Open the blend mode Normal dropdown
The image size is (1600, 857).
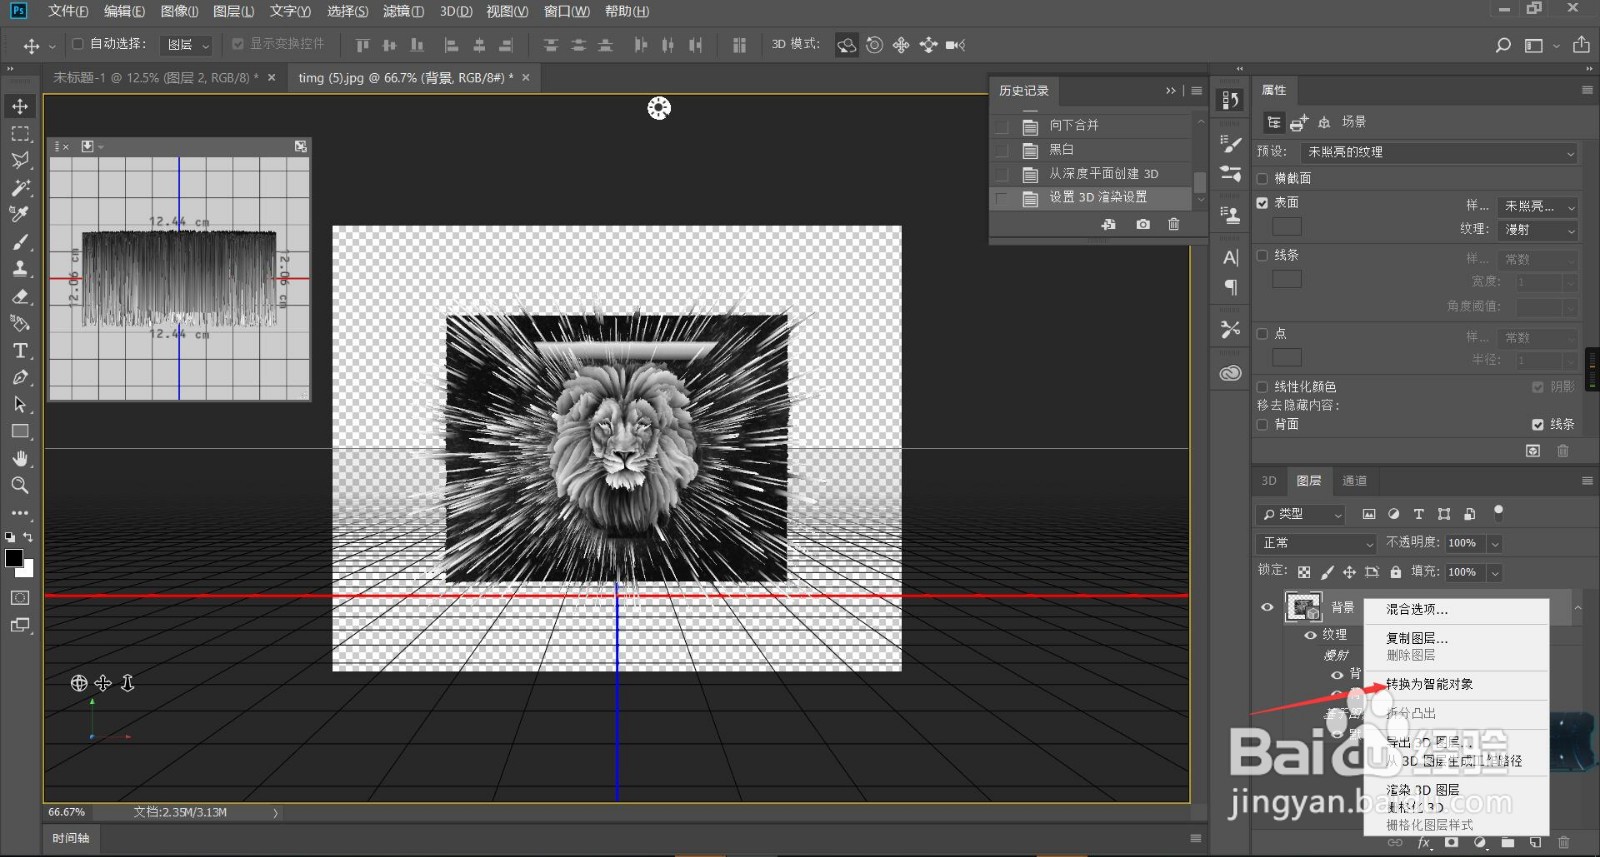1317,543
